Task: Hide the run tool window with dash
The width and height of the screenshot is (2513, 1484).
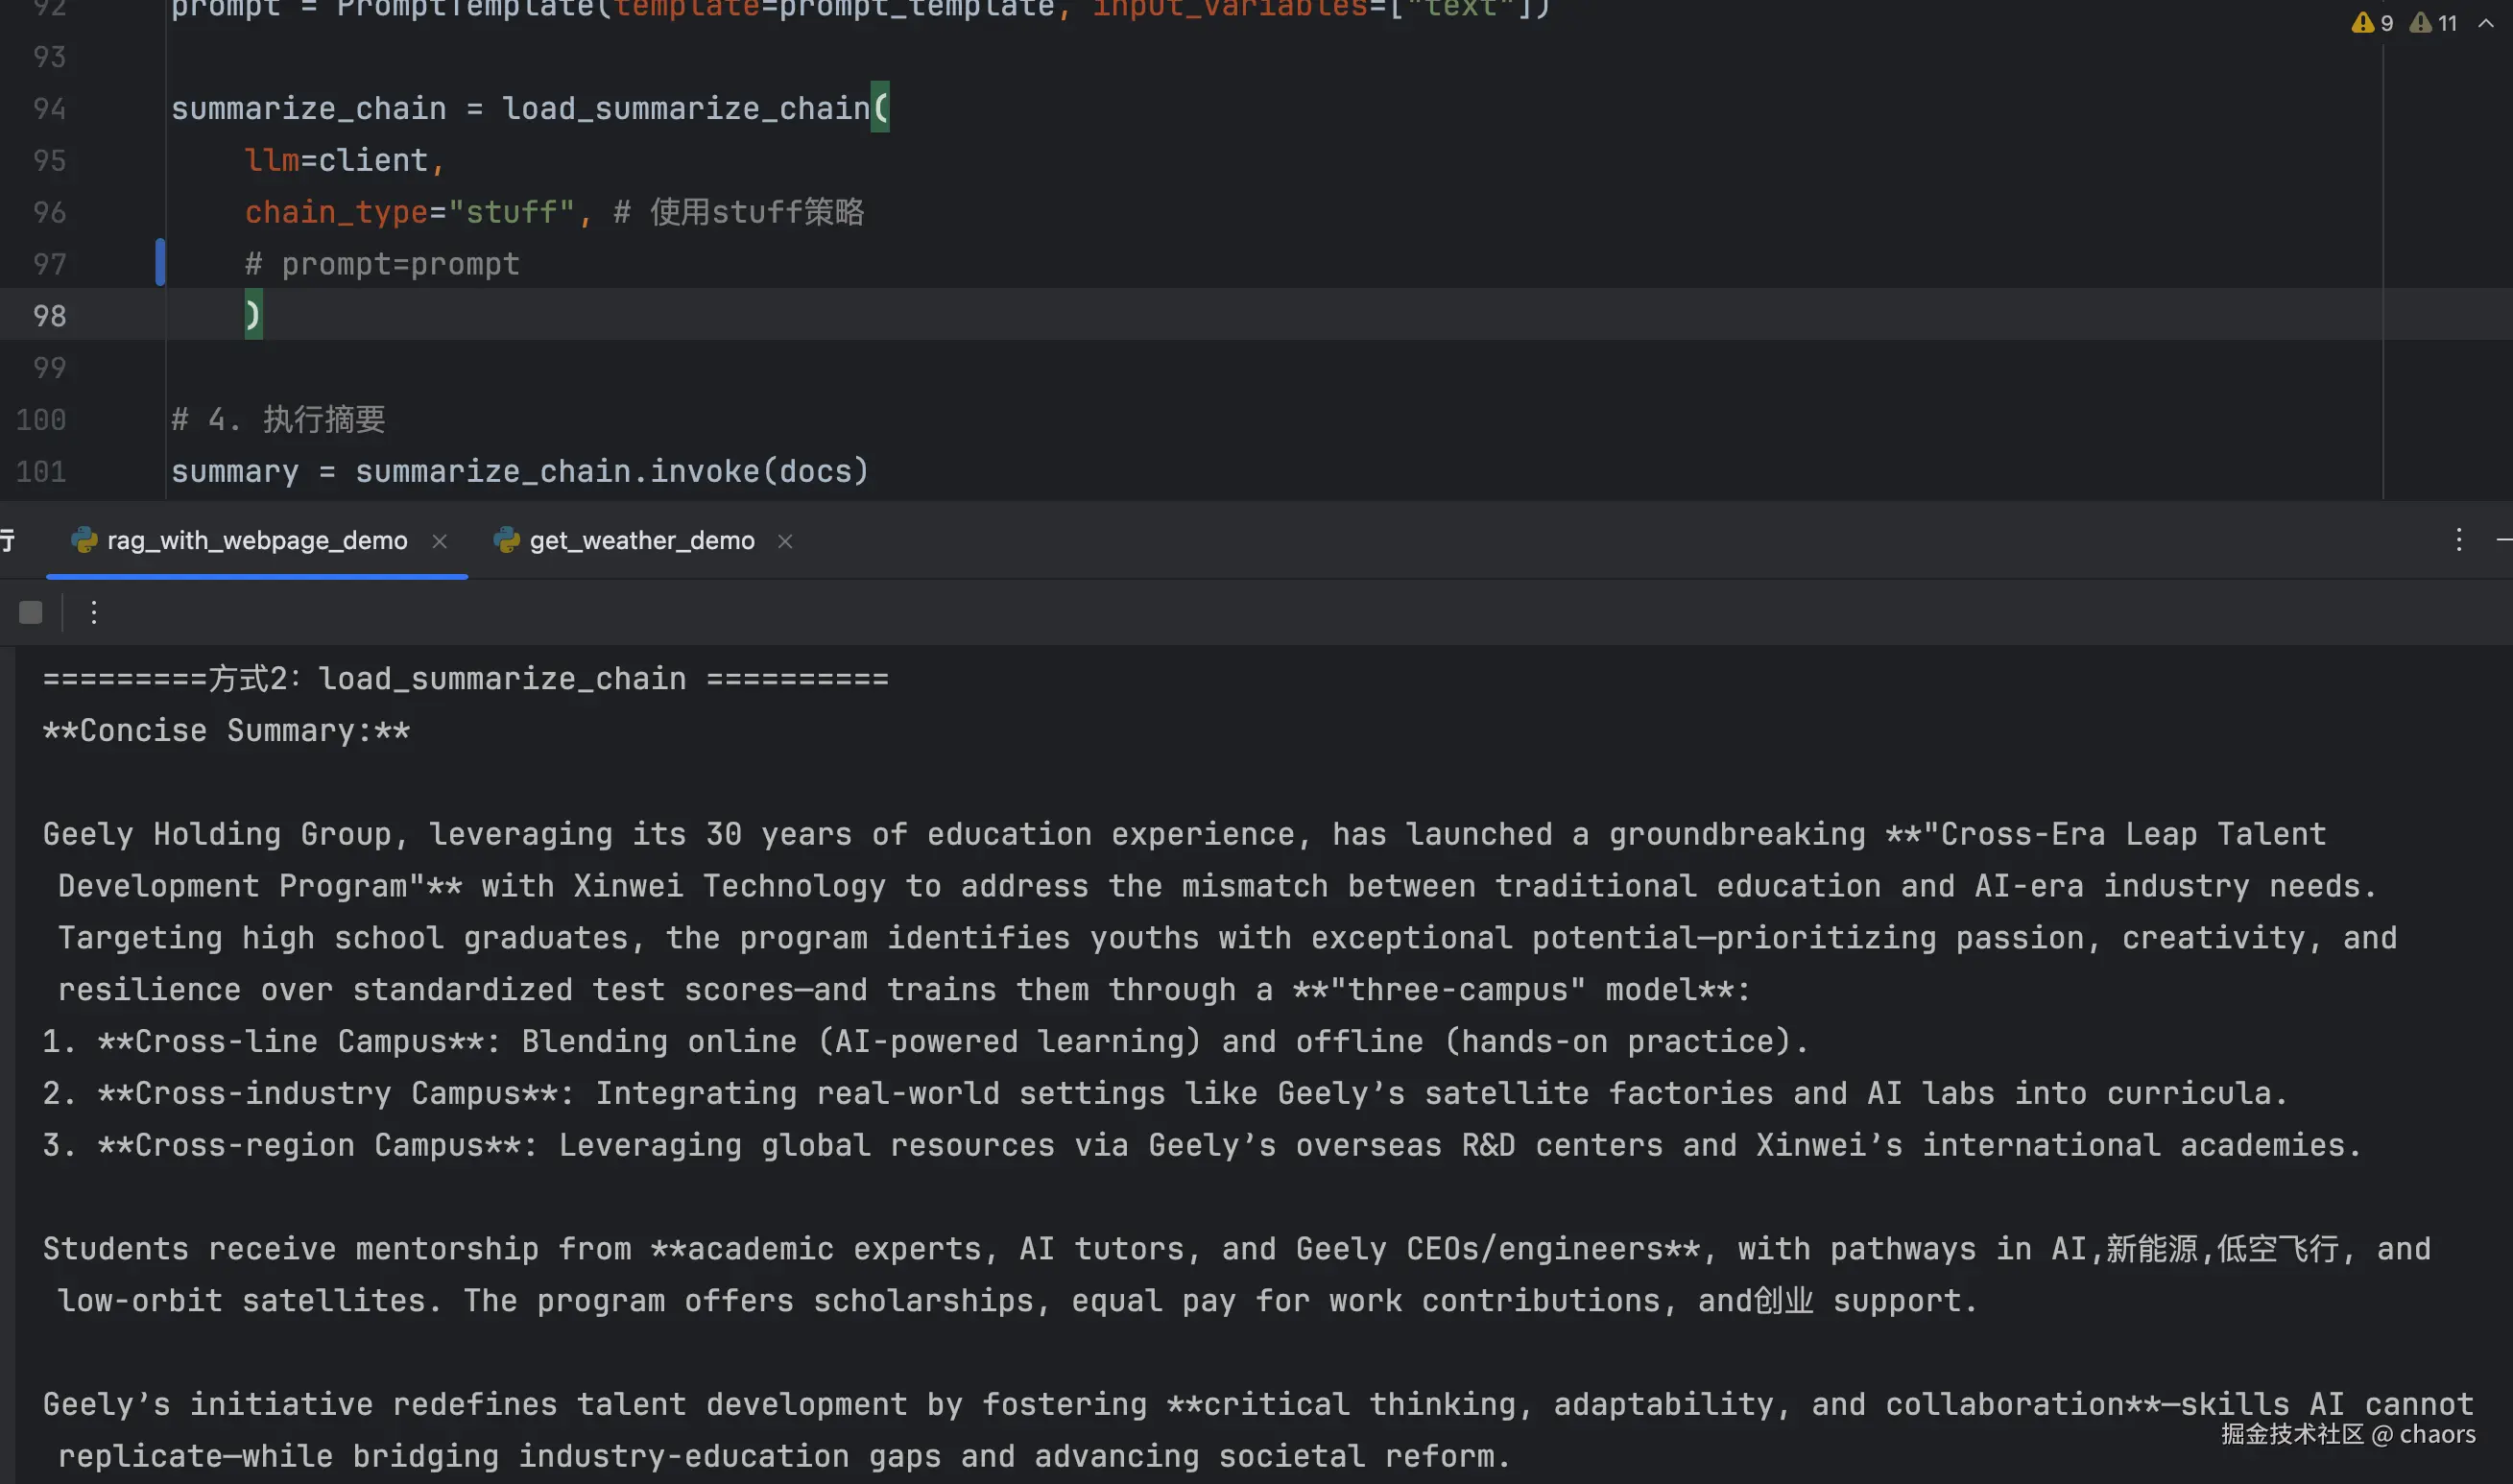Action: 2503,540
